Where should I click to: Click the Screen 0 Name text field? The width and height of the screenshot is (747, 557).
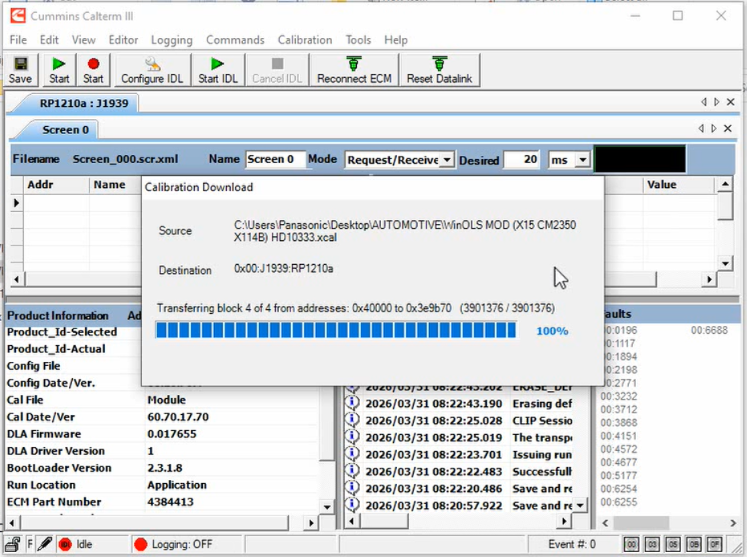(x=275, y=160)
